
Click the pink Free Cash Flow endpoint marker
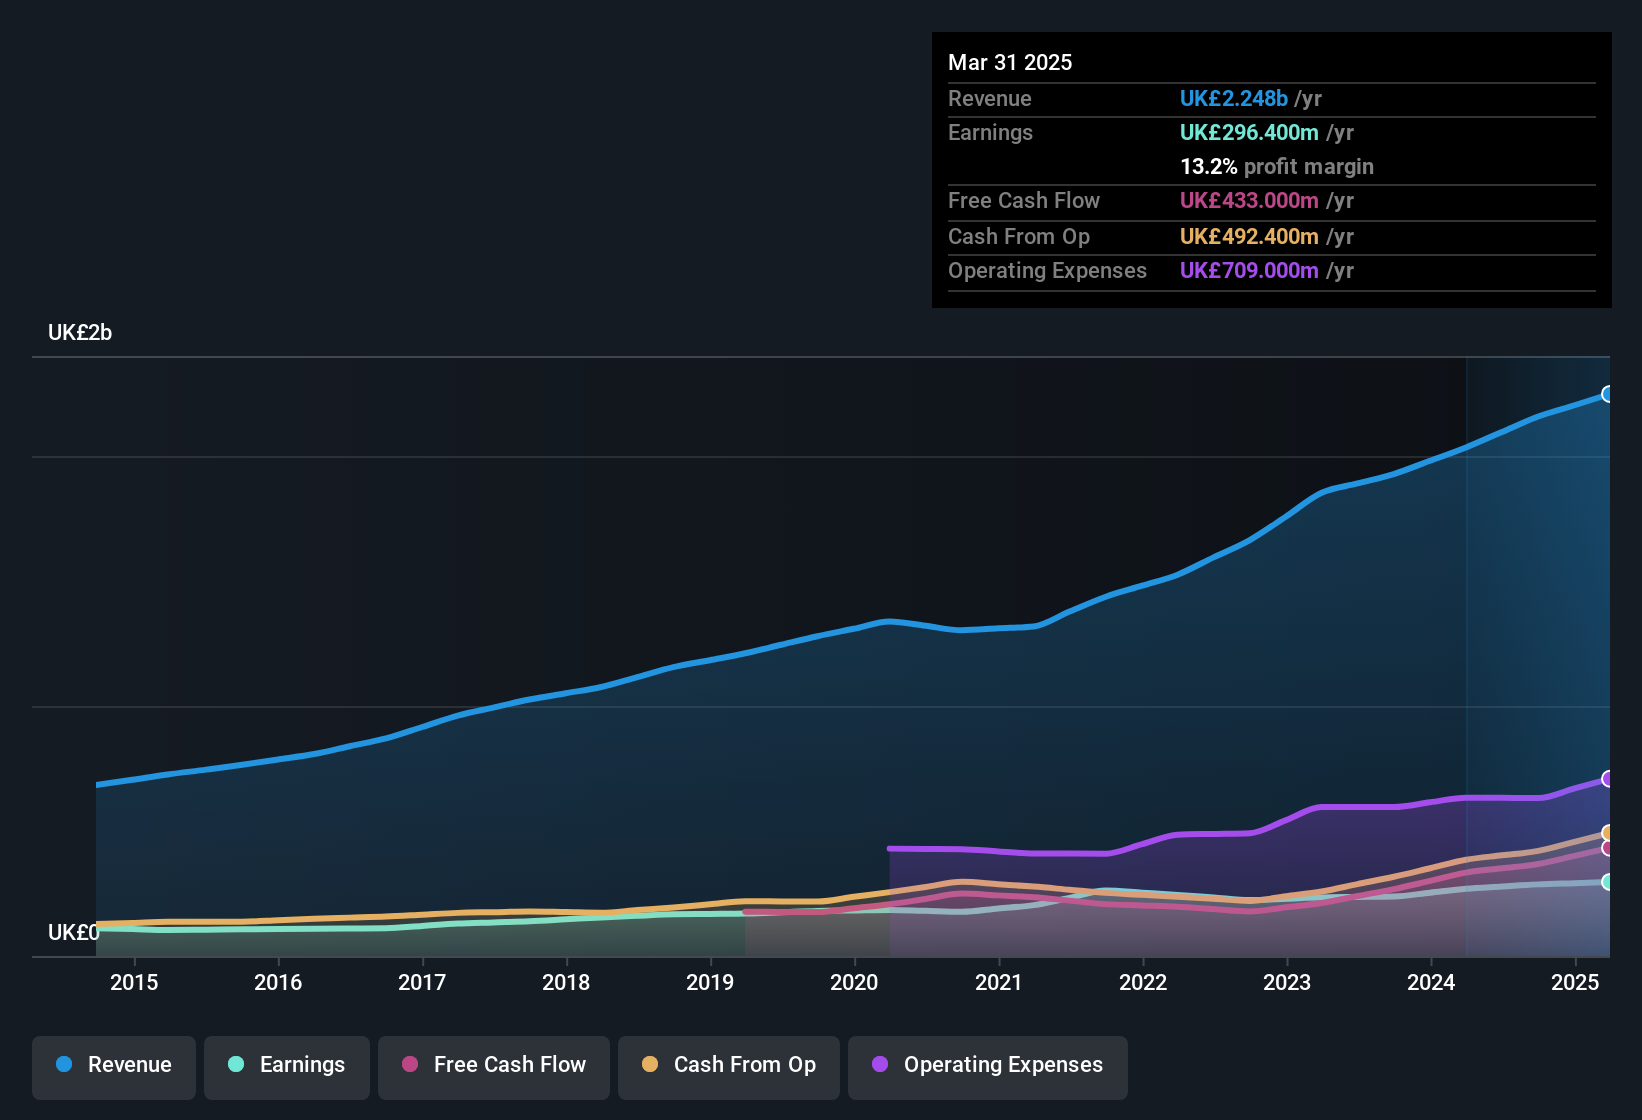pos(1607,848)
